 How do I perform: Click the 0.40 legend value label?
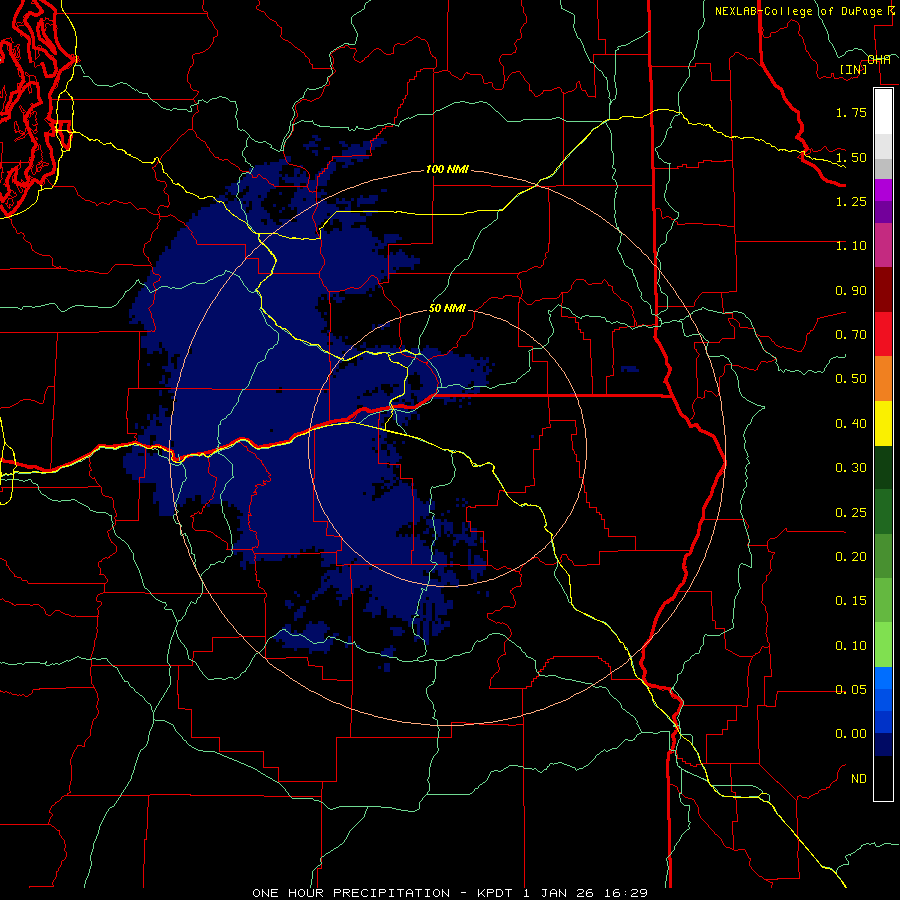[x=851, y=424]
